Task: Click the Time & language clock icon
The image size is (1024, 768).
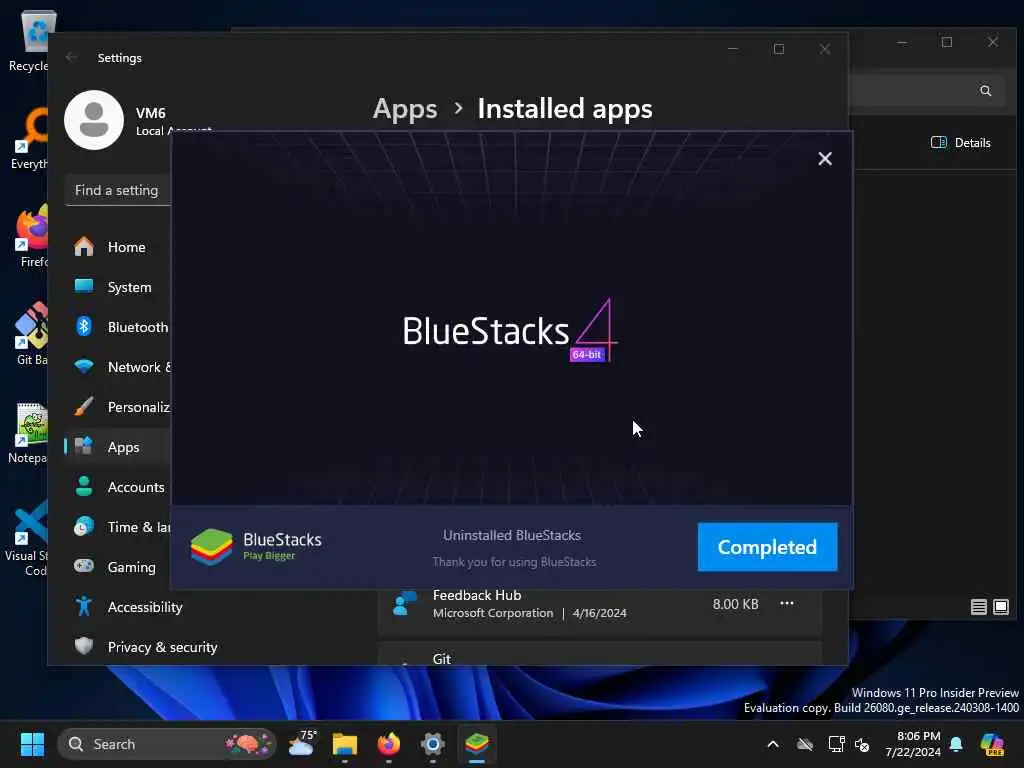Action: (x=84, y=526)
